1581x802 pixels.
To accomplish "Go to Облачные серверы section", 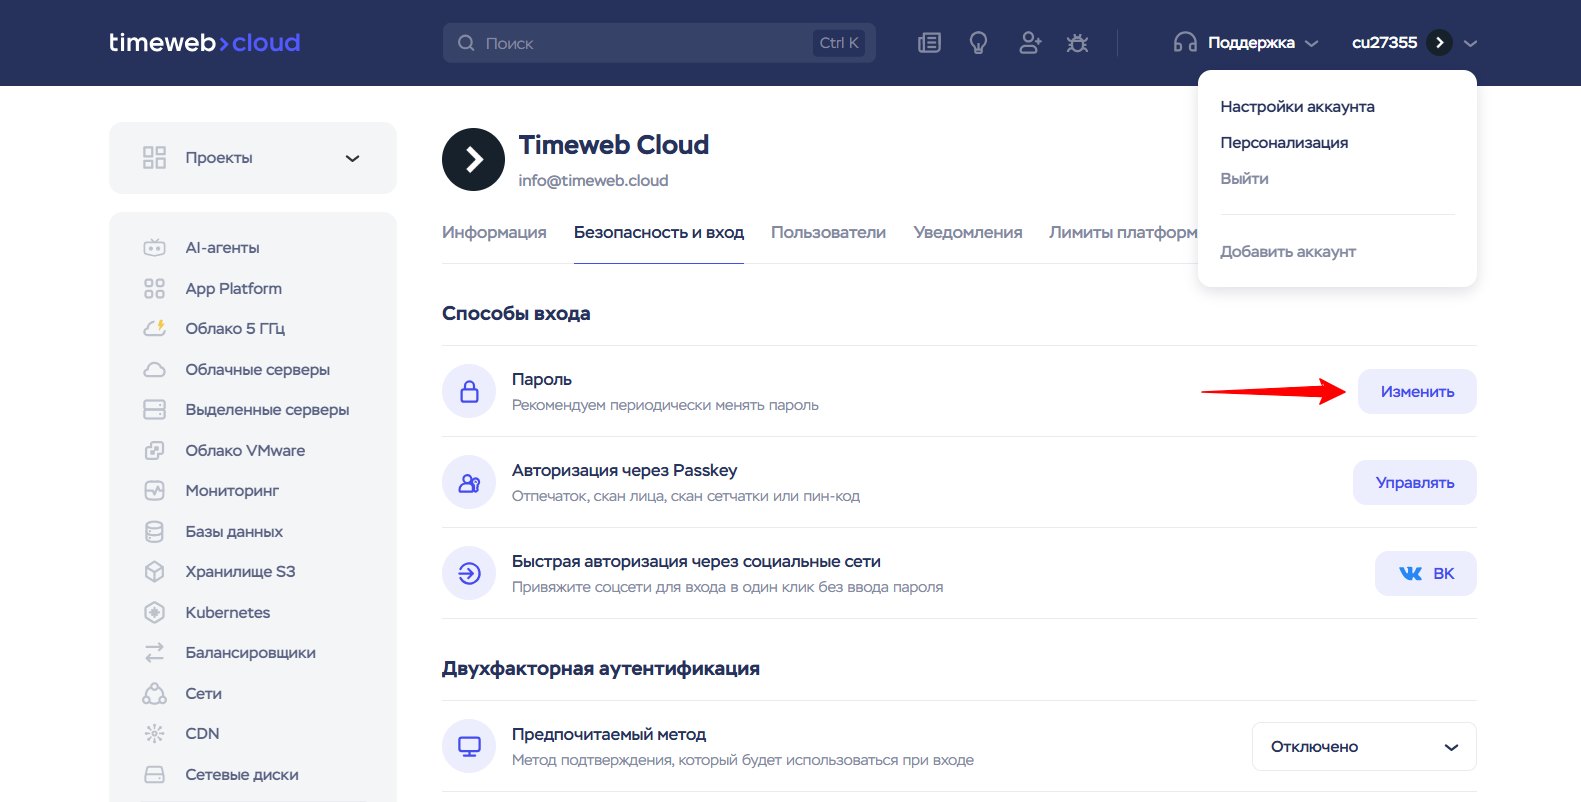I will coord(257,369).
